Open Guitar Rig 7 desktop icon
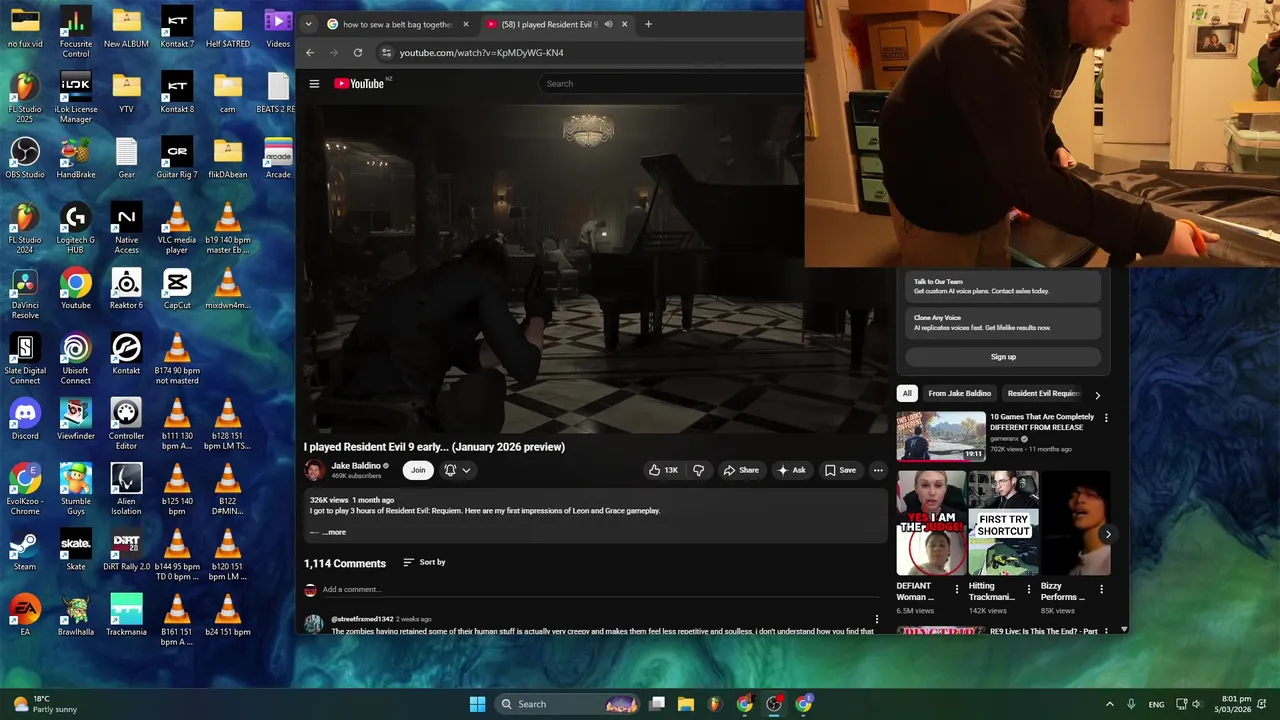 point(177,156)
